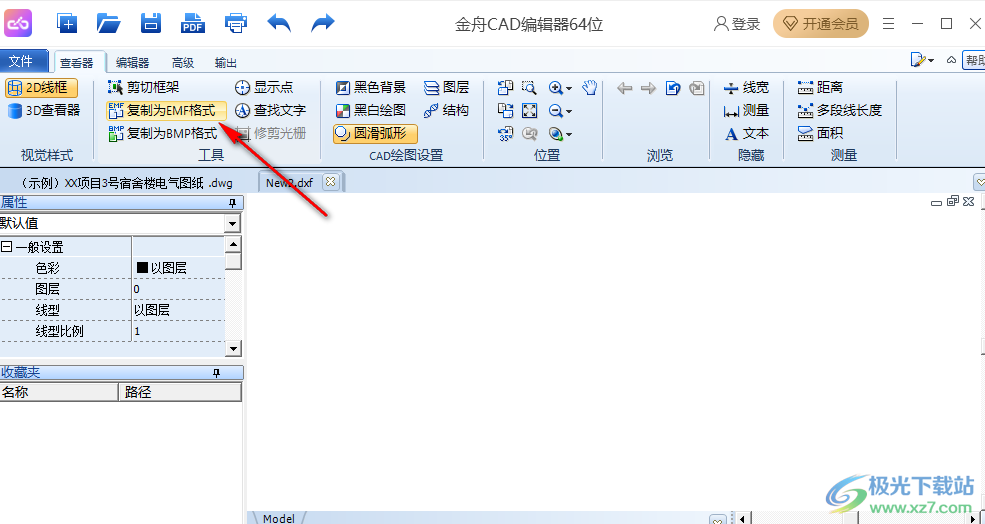Image resolution: width=985 pixels, height=524 pixels.
Task: Open the (示例)XX项目3号宿舍楼电气图纸.dwg tab
Action: coord(126,183)
